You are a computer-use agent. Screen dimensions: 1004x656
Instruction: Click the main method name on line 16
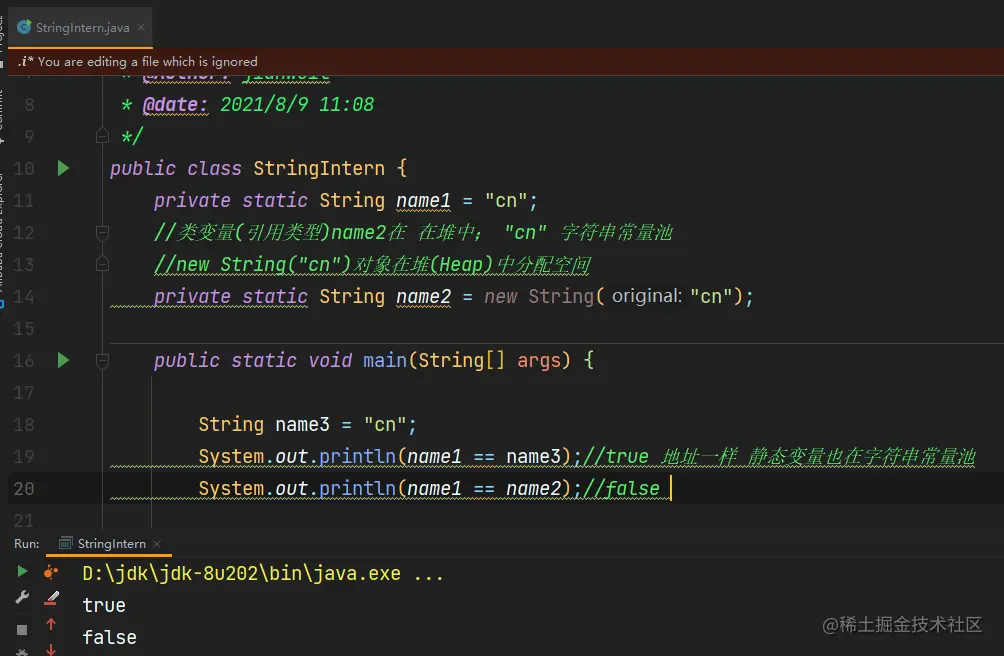tap(385, 360)
